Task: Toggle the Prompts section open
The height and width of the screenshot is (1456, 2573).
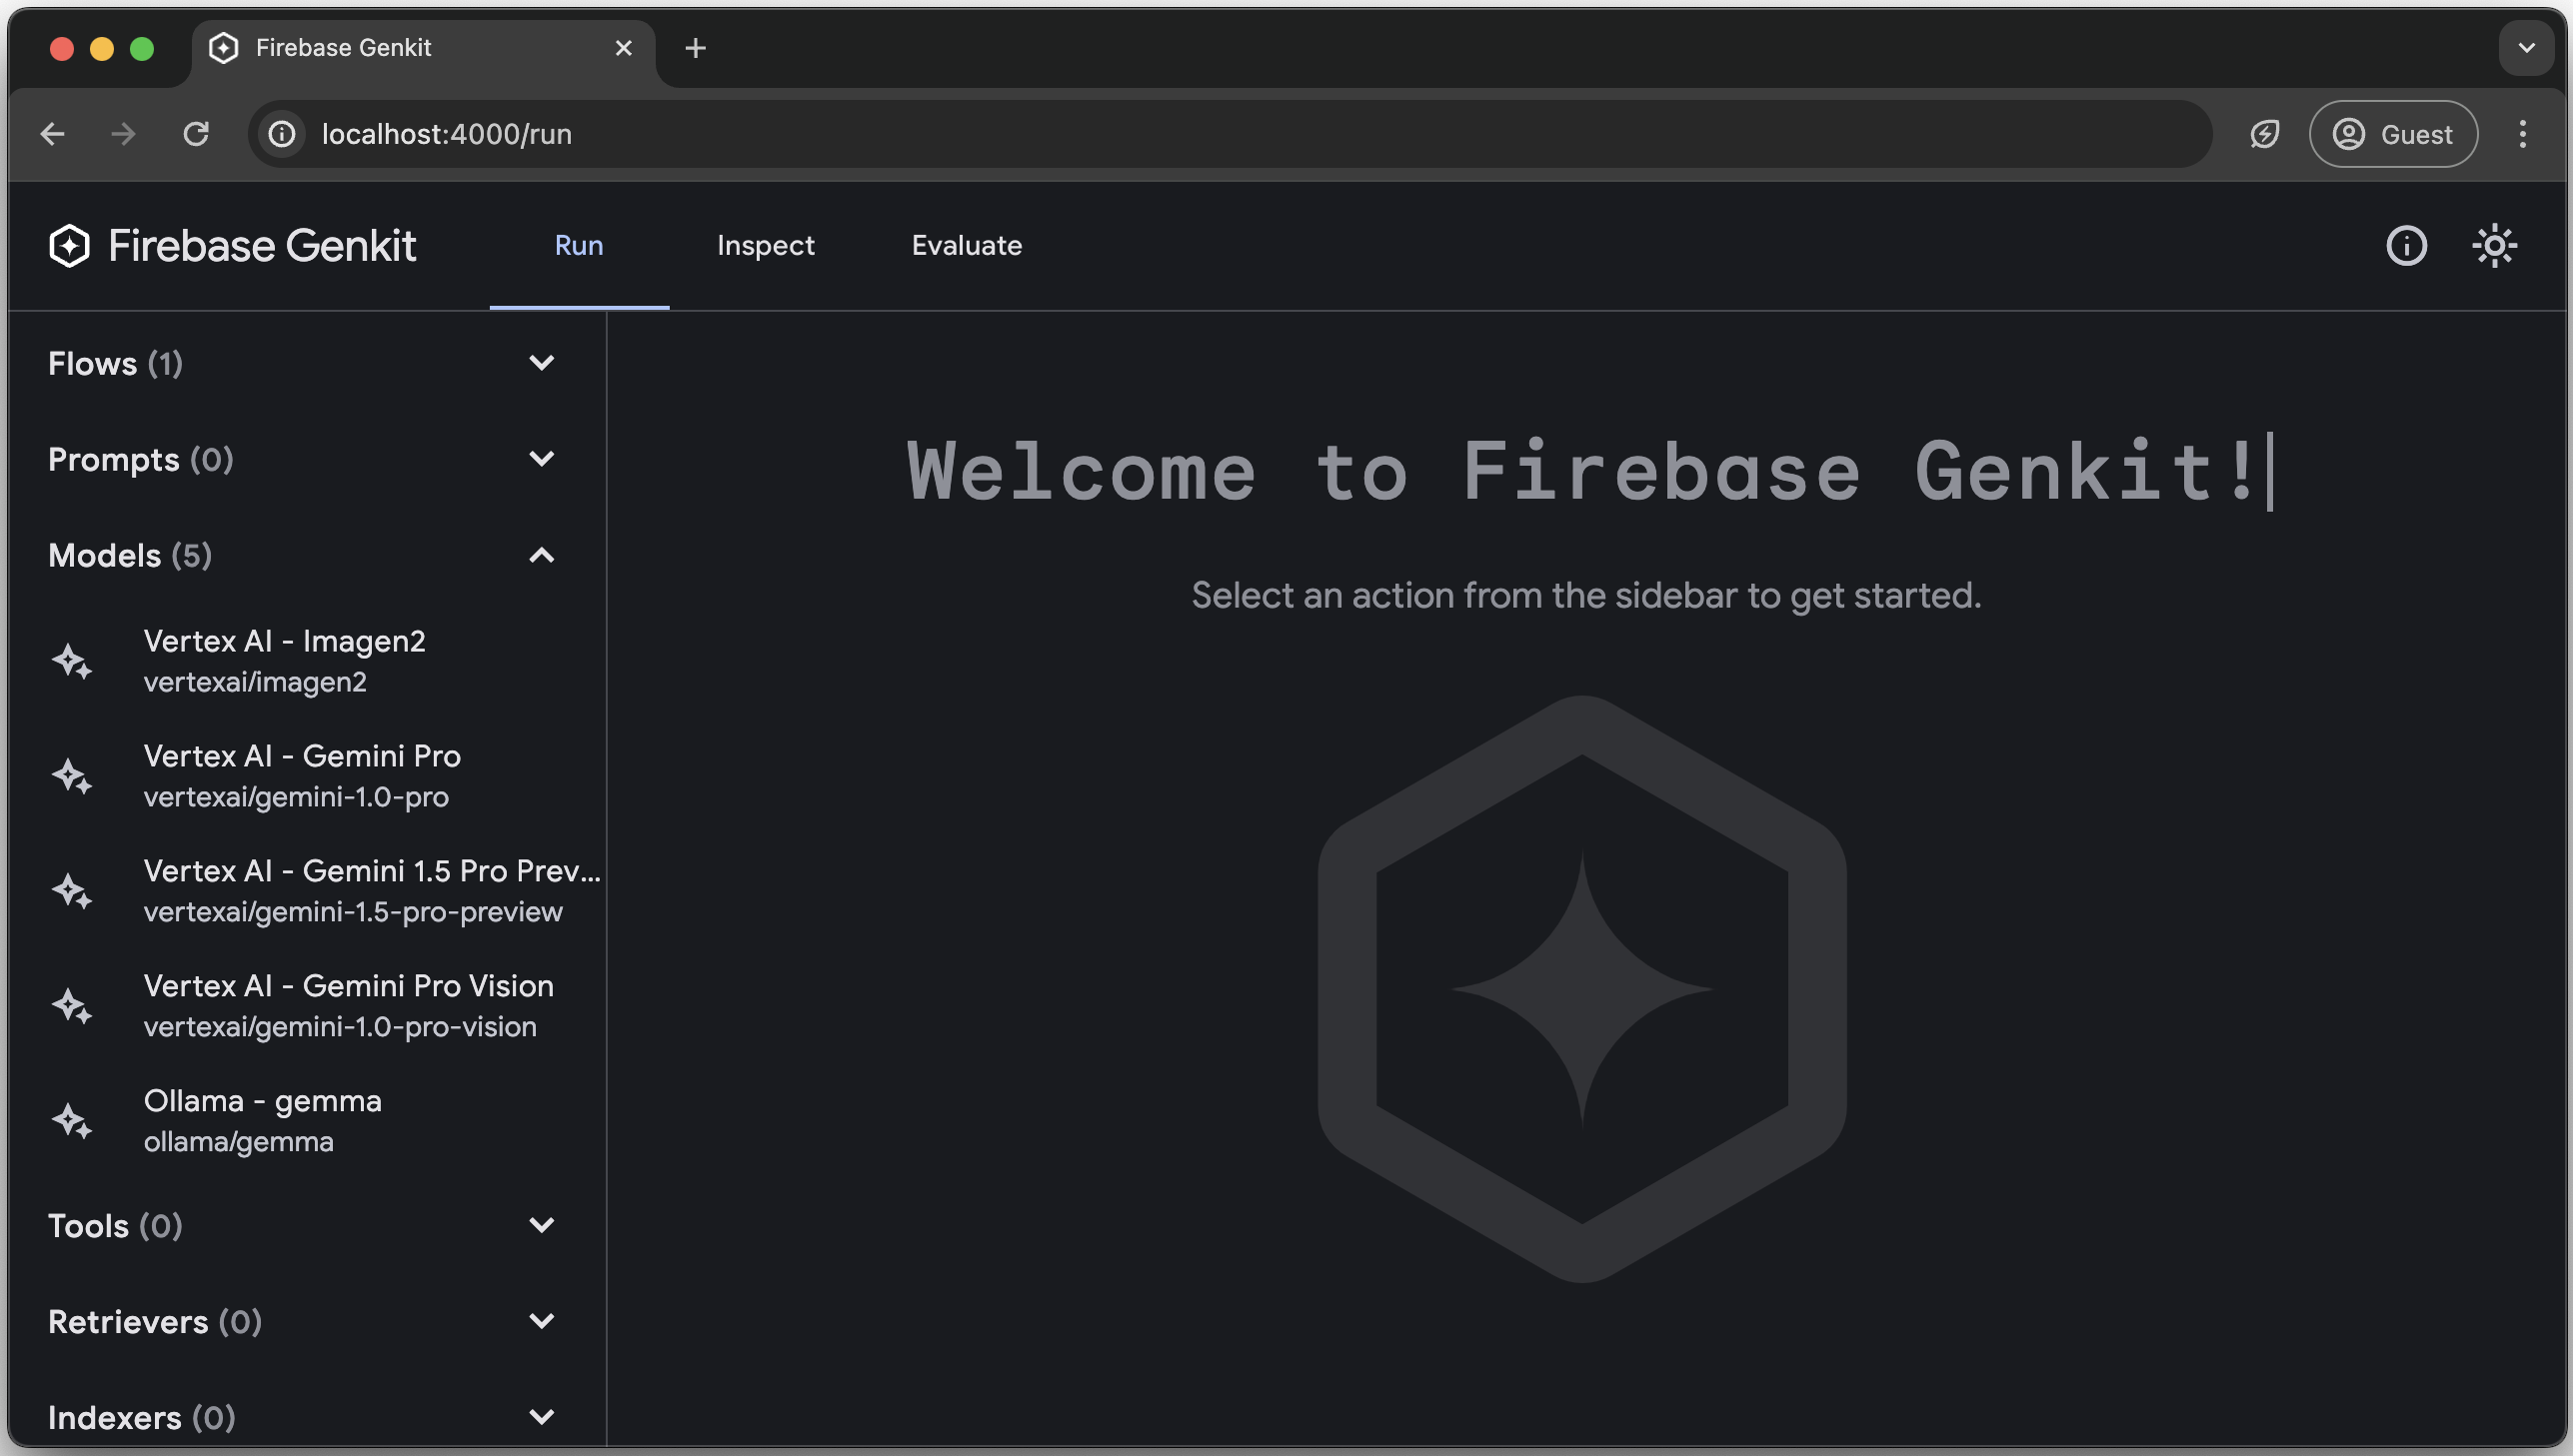Action: pos(541,460)
